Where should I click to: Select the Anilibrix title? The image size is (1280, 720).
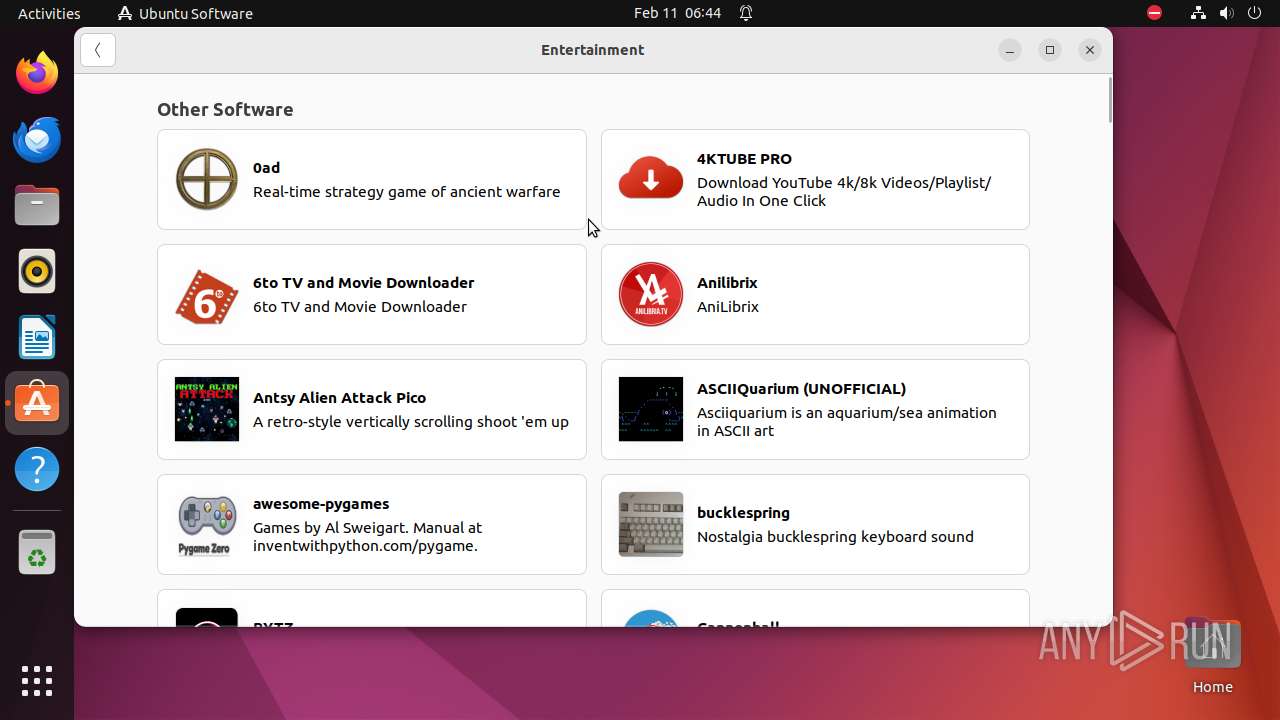727,283
